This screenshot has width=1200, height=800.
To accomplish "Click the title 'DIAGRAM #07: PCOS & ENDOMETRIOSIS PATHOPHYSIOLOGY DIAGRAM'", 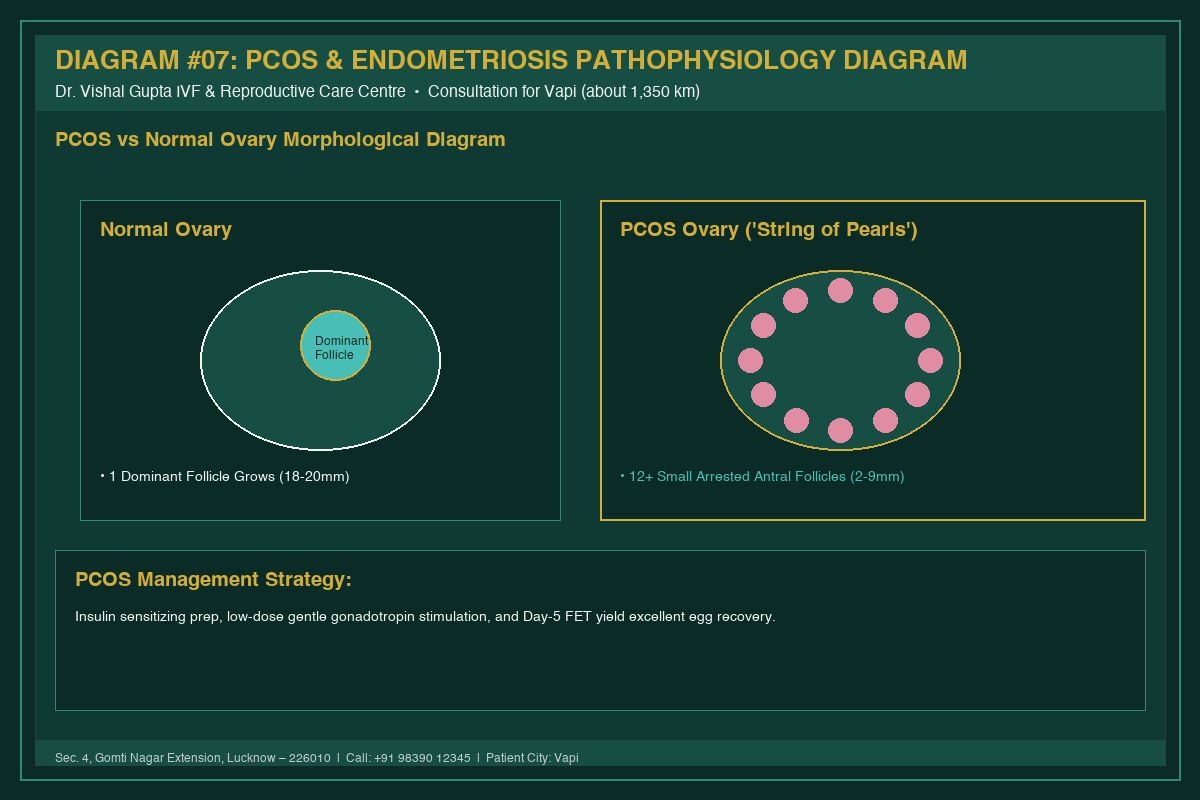I will tap(511, 60).
